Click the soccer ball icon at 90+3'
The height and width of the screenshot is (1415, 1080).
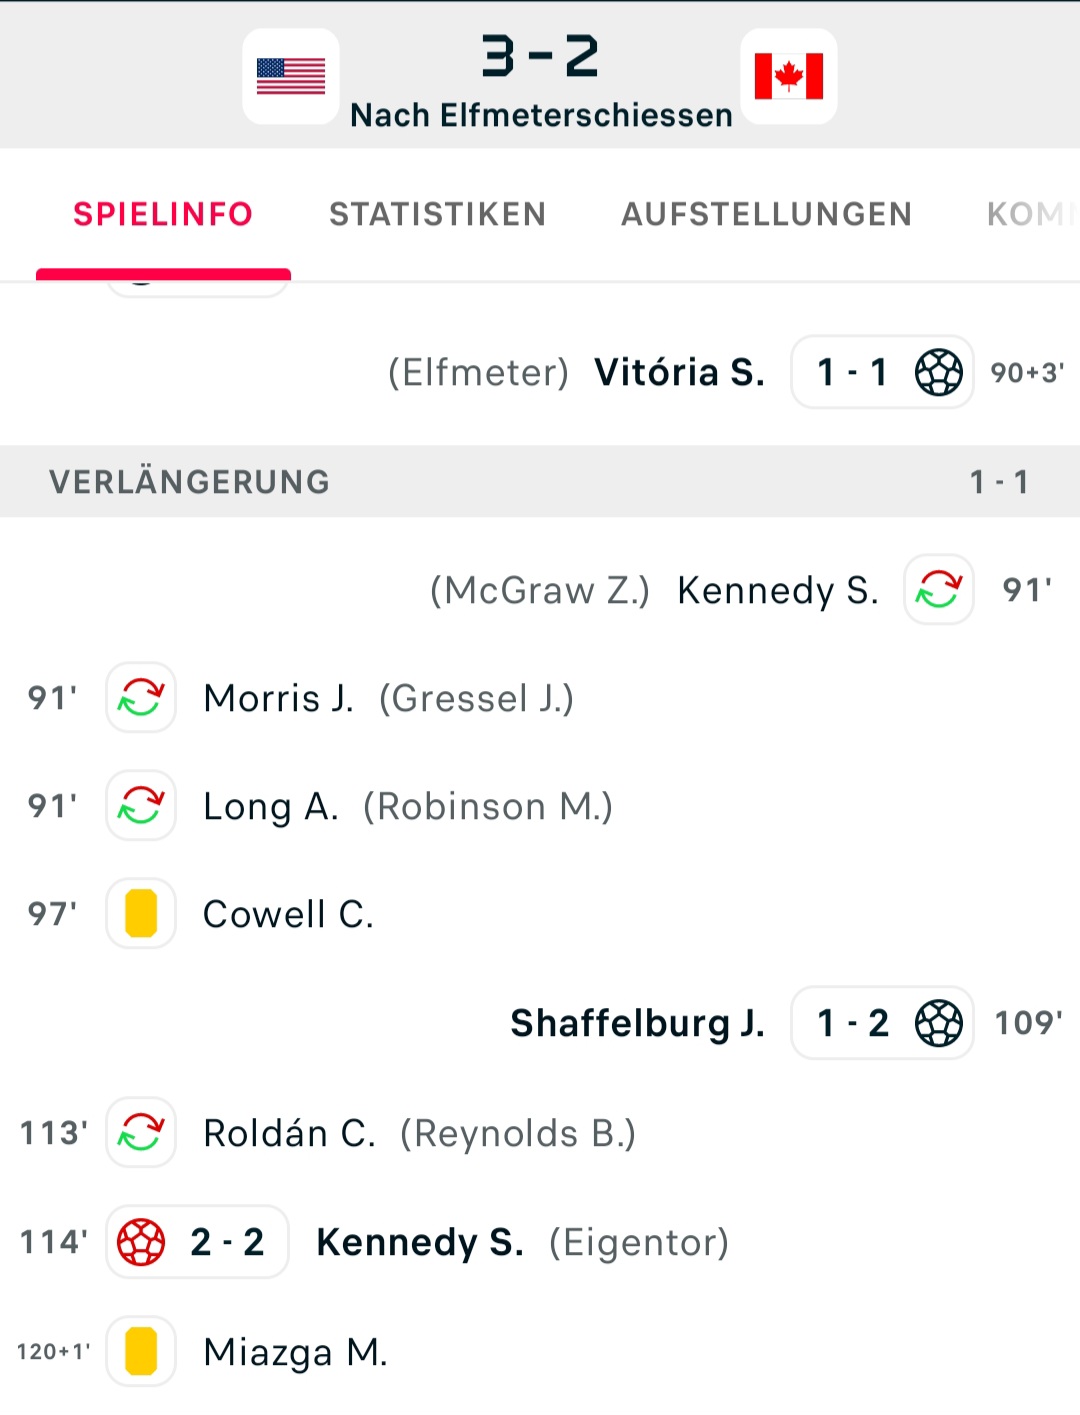pyautogui.click(x=939, y=372)
